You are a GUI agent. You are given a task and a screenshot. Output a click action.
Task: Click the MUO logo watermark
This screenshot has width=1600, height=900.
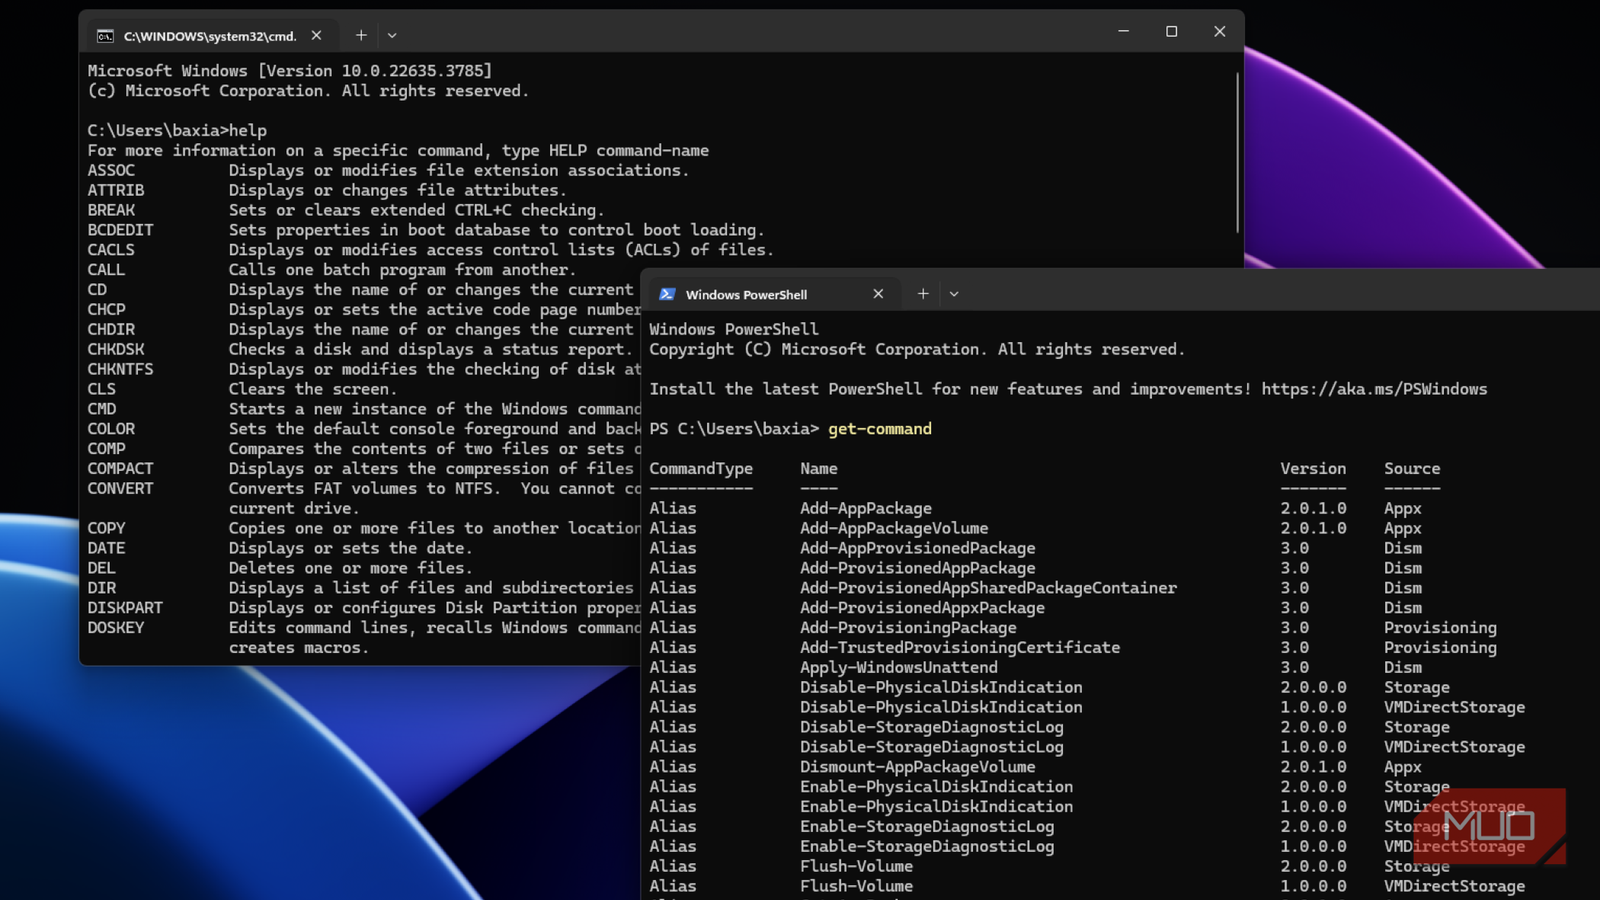(x=1489, y=826)
